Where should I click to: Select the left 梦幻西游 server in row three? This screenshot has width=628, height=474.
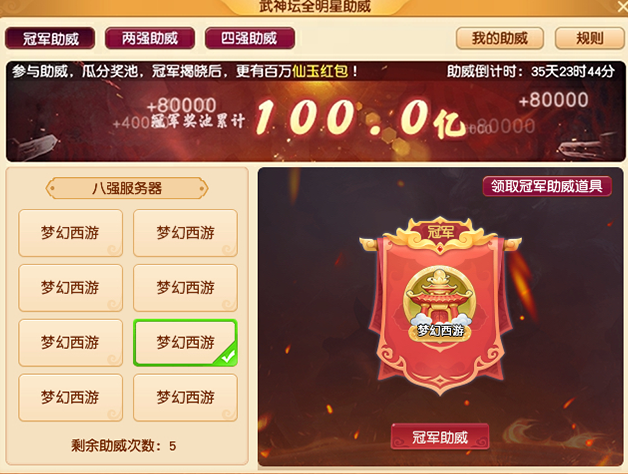click(x=70, y=343)
